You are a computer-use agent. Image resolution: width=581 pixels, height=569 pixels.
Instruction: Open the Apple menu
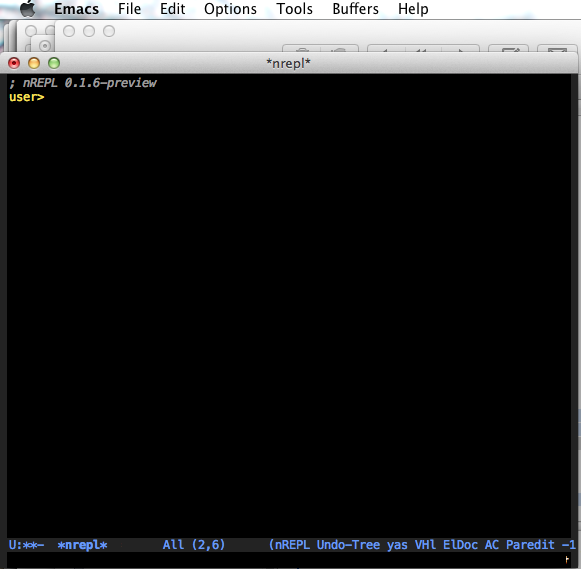(x=27, y=8)
